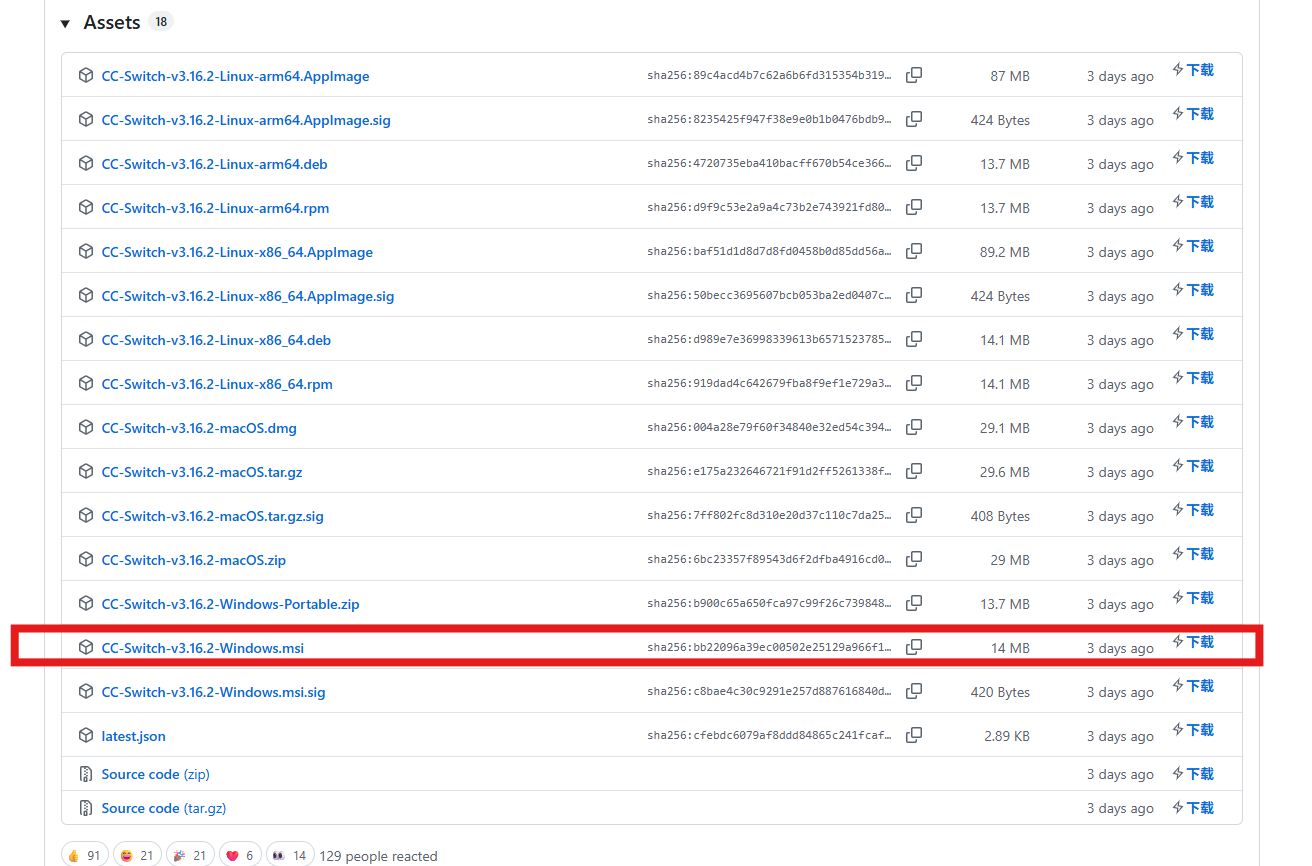Open CC-Switch-v3.16.2-Linux-arm64.AppImage.sig link
Screen dimensions: 1312x866
click(246, 120)
